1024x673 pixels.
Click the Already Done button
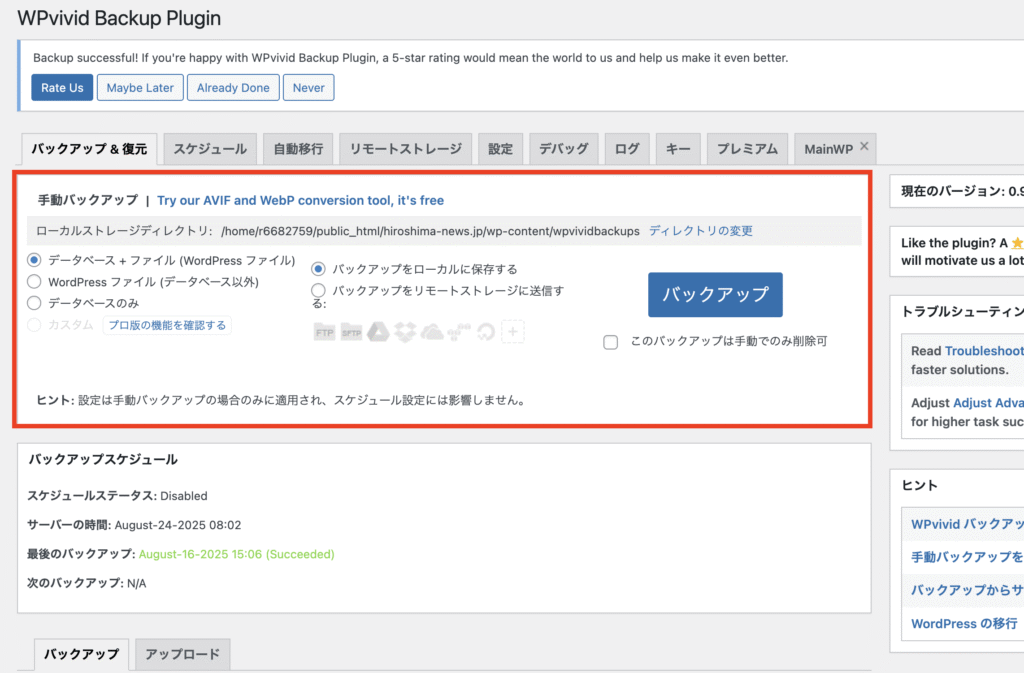tap(233, 87)
